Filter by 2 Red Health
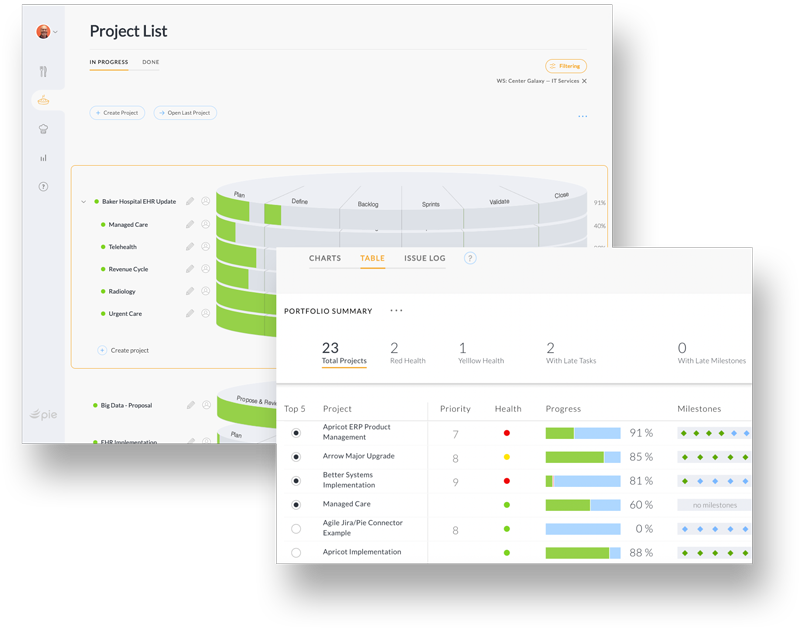800x629 pixels. coord(408,354)
